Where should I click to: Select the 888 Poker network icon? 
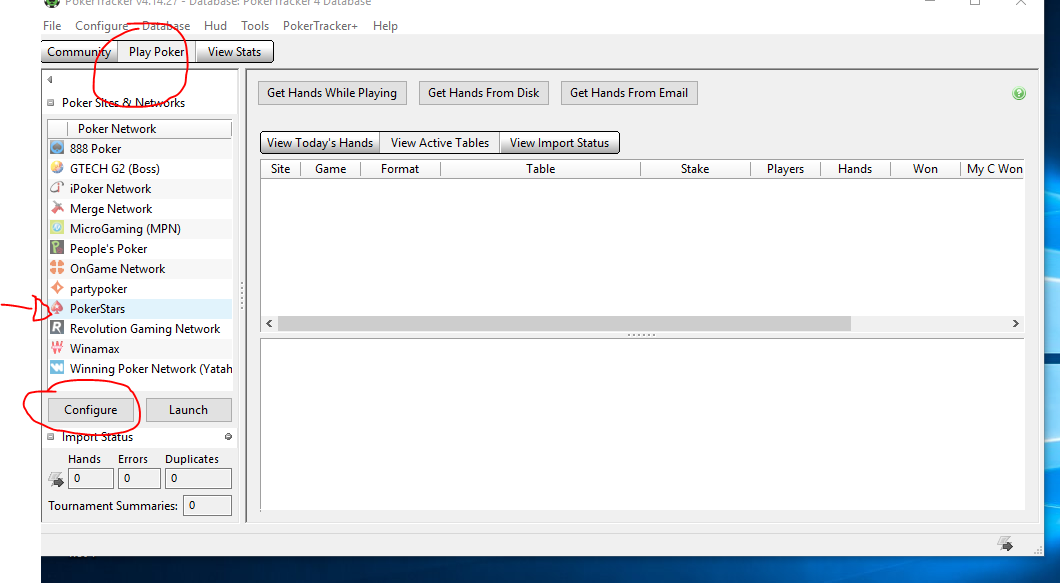[57, 148]
